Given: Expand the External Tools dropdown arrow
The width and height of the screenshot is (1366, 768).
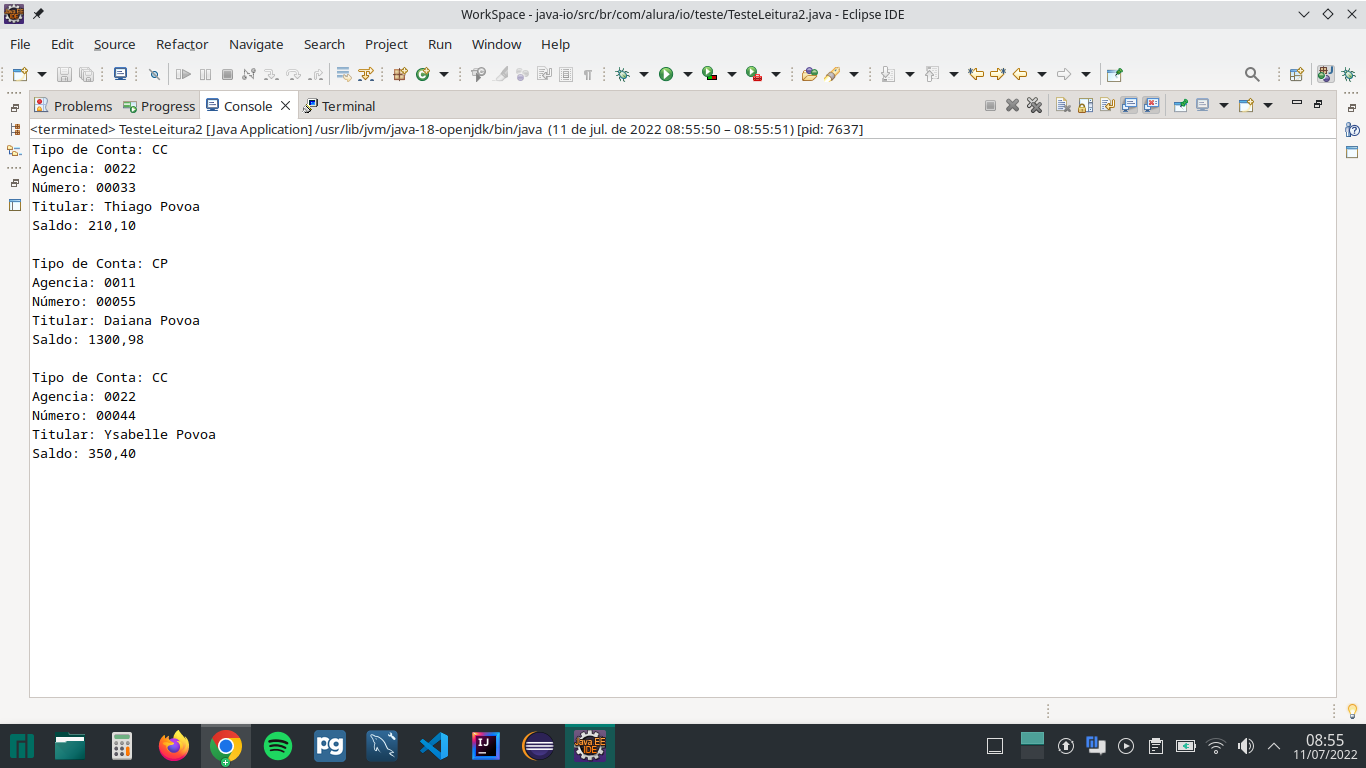Looking at the screenshot, I should tap(776, 74).
